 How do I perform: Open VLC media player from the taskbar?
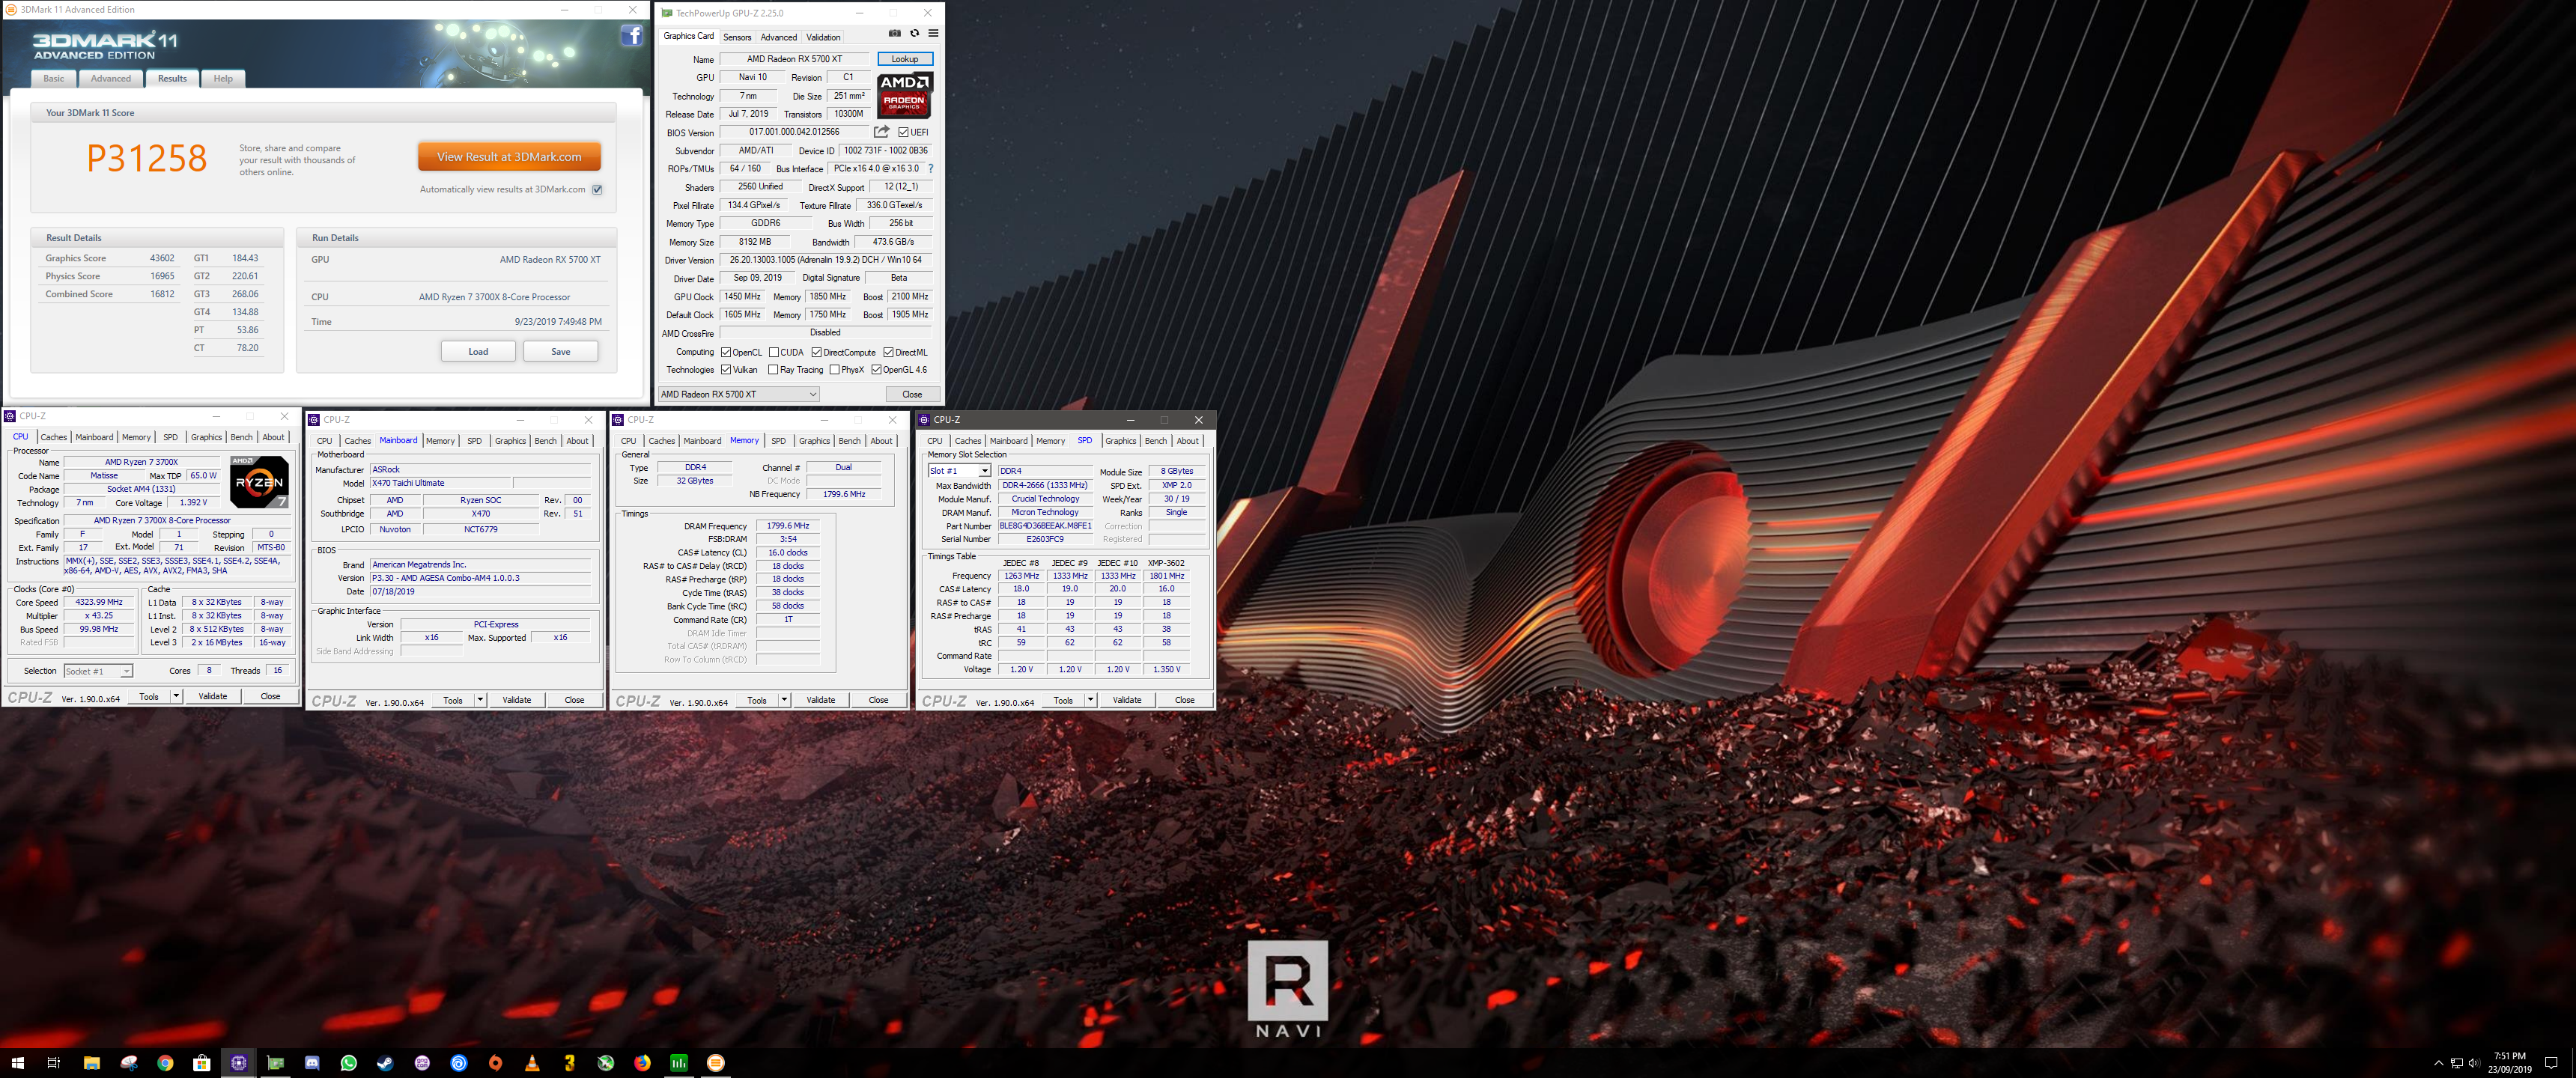click(532, 1063)
